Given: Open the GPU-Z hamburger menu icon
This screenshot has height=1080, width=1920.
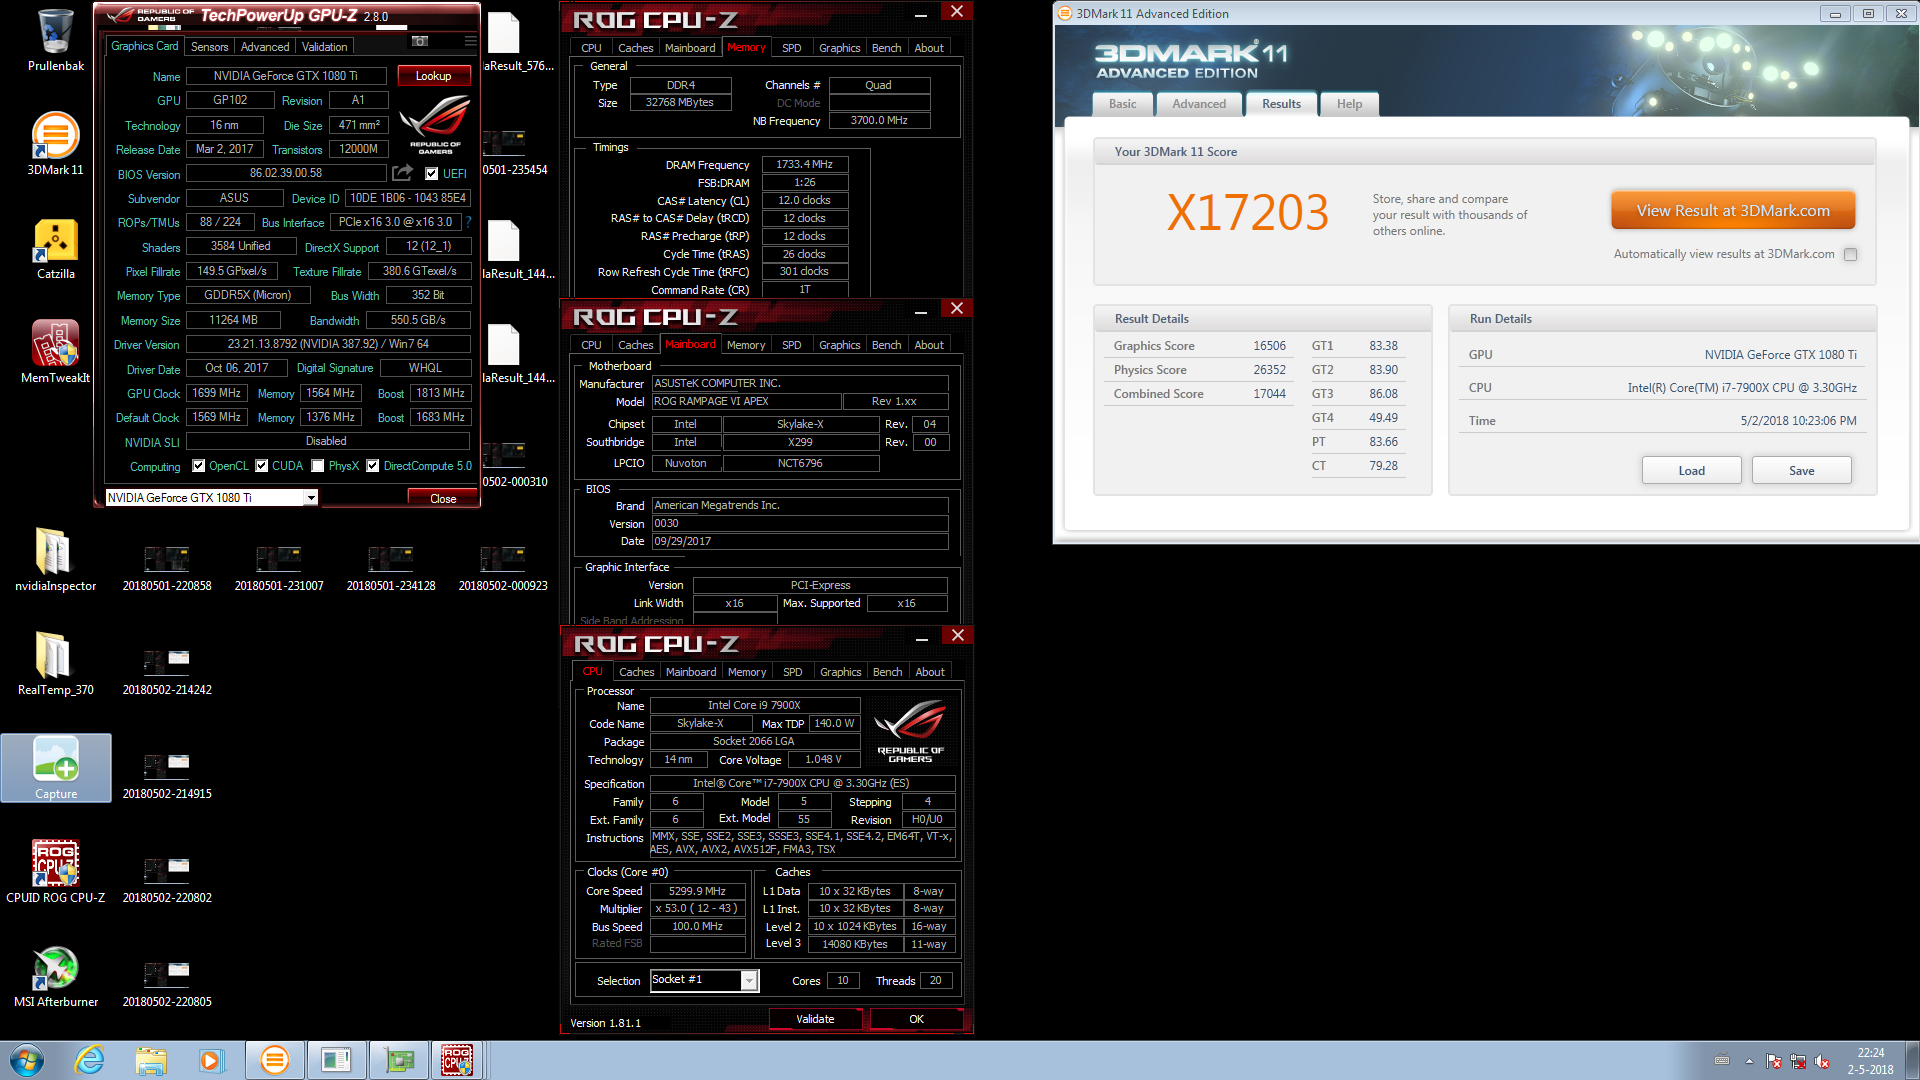Looking at the screenshot, I should tap(470, 41).
